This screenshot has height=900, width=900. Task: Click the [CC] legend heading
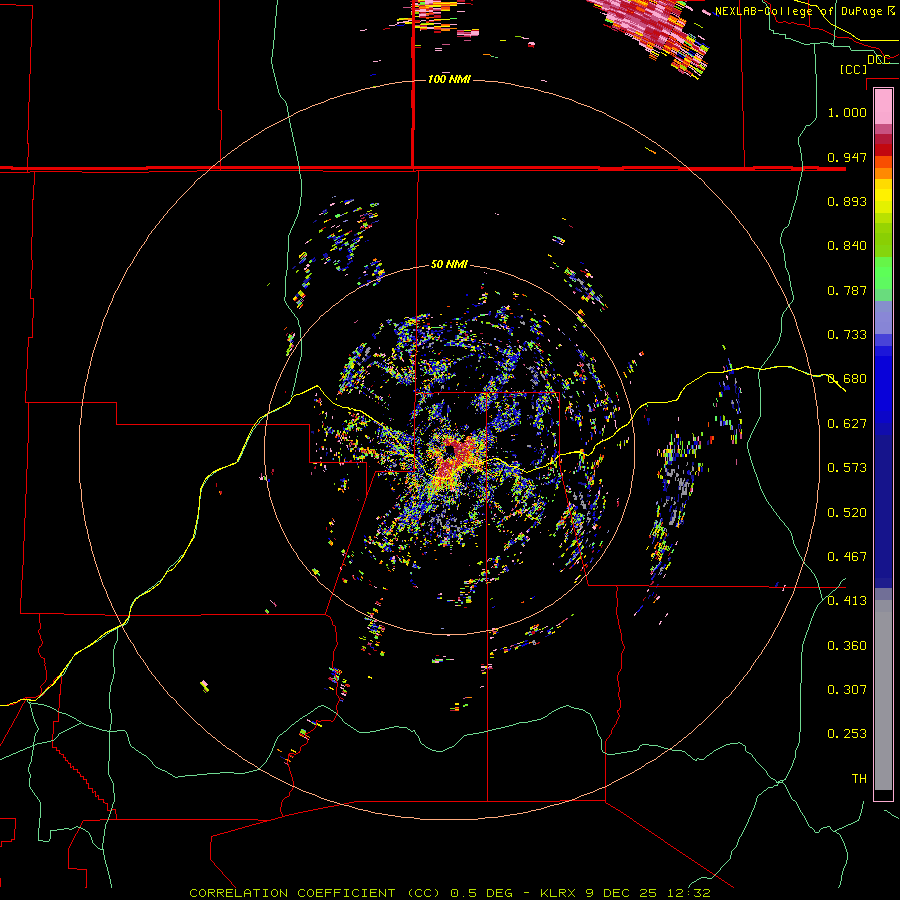853,69
